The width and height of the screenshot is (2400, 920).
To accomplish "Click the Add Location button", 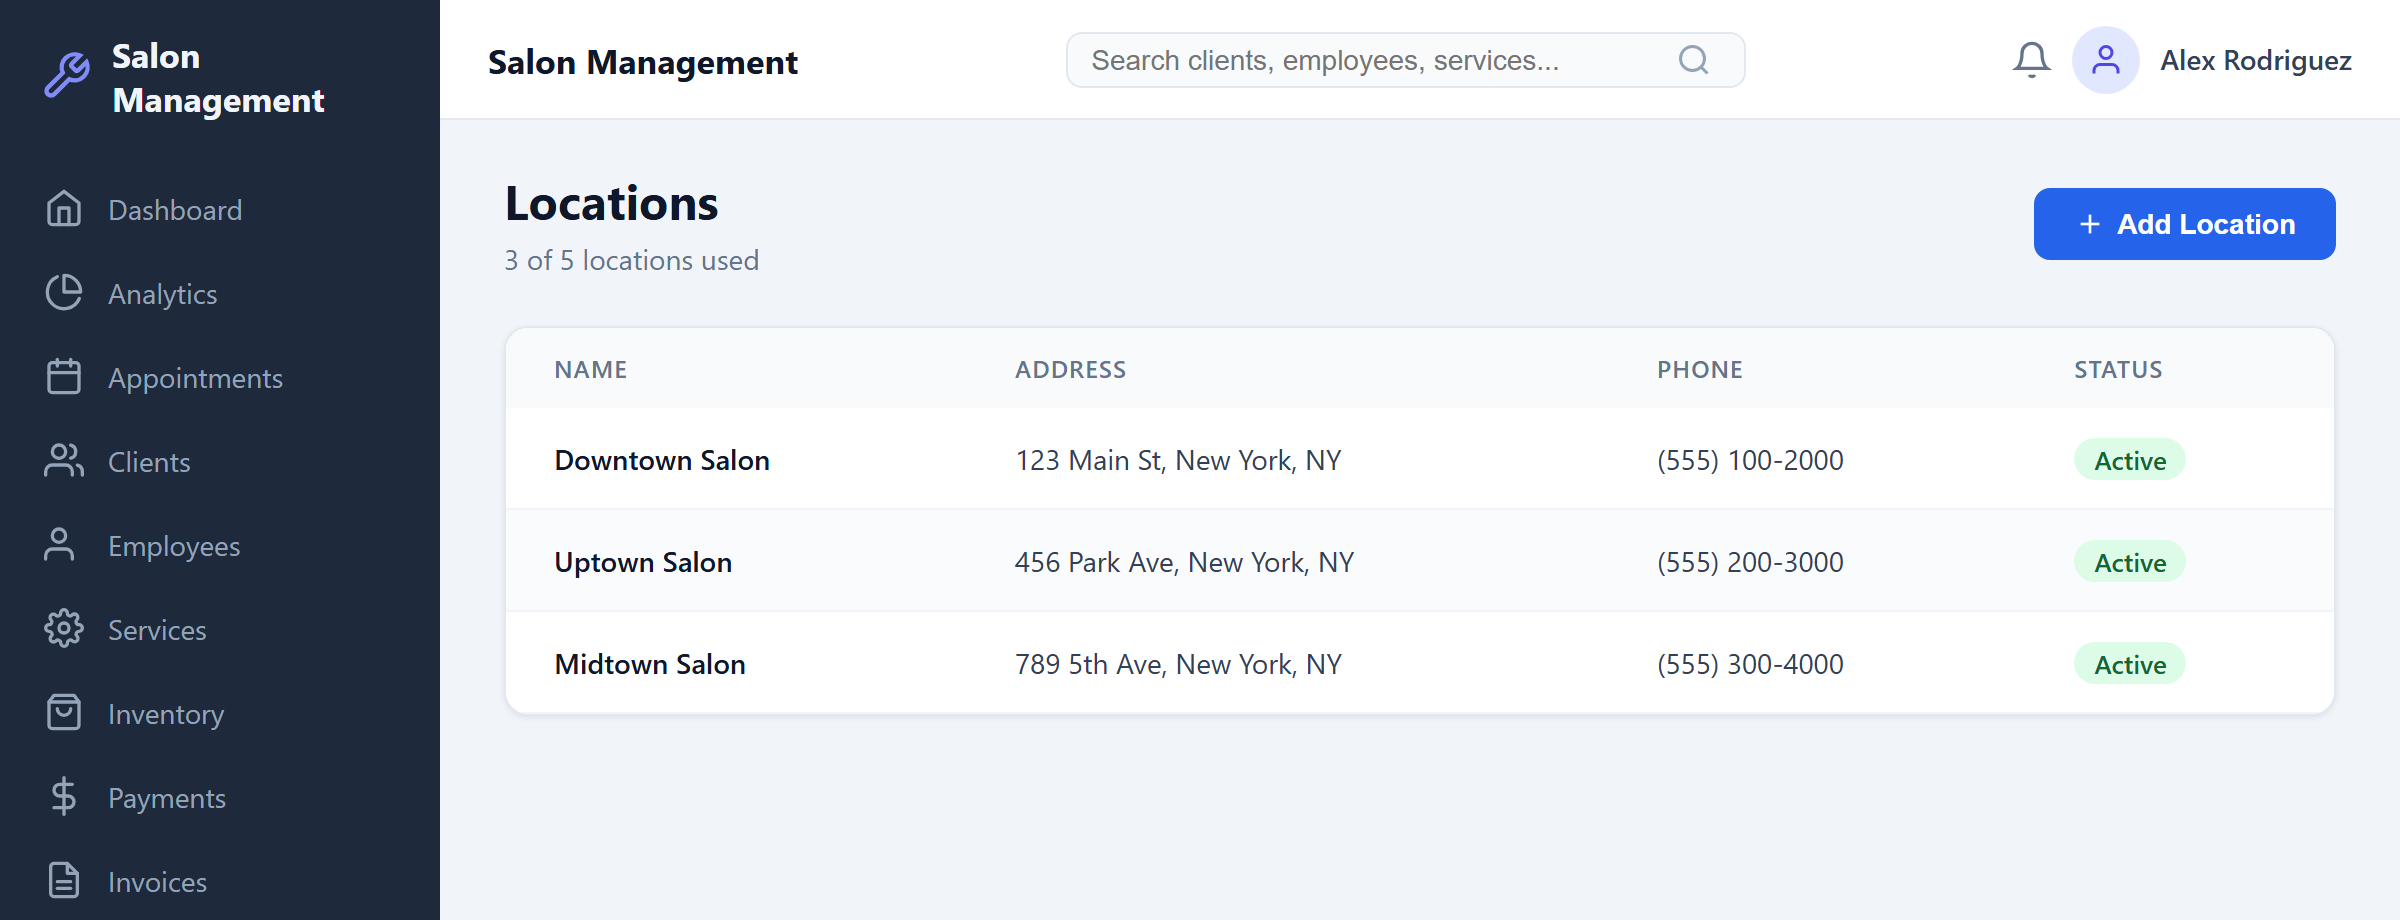I will (x=2184, y=224).
